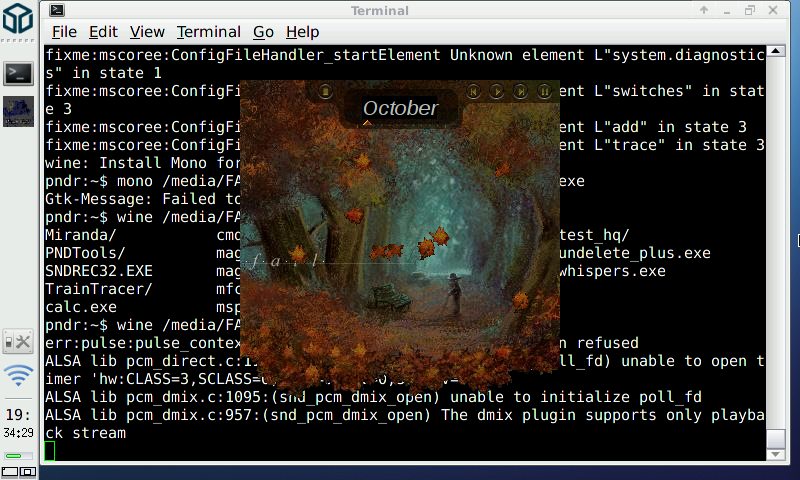800x480 pixels.
Task: Pause playback in the October widget
Action: point(544,92)
